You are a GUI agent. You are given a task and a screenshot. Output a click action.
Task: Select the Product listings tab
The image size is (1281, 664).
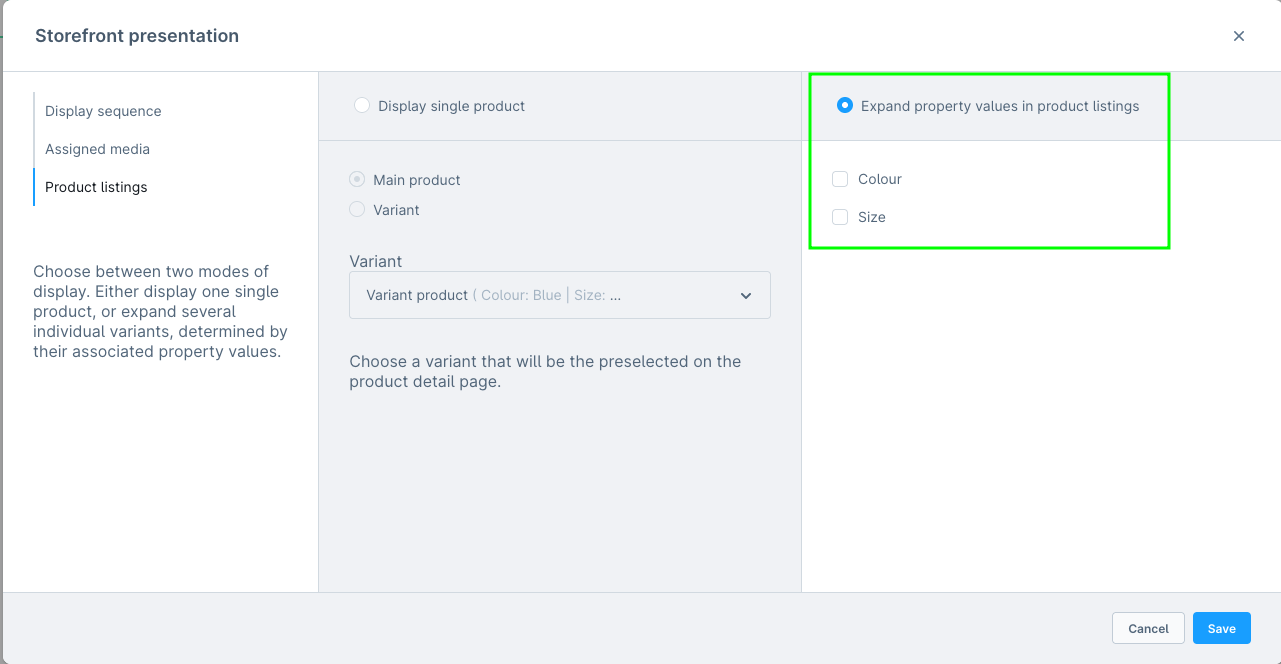point(96,187)
